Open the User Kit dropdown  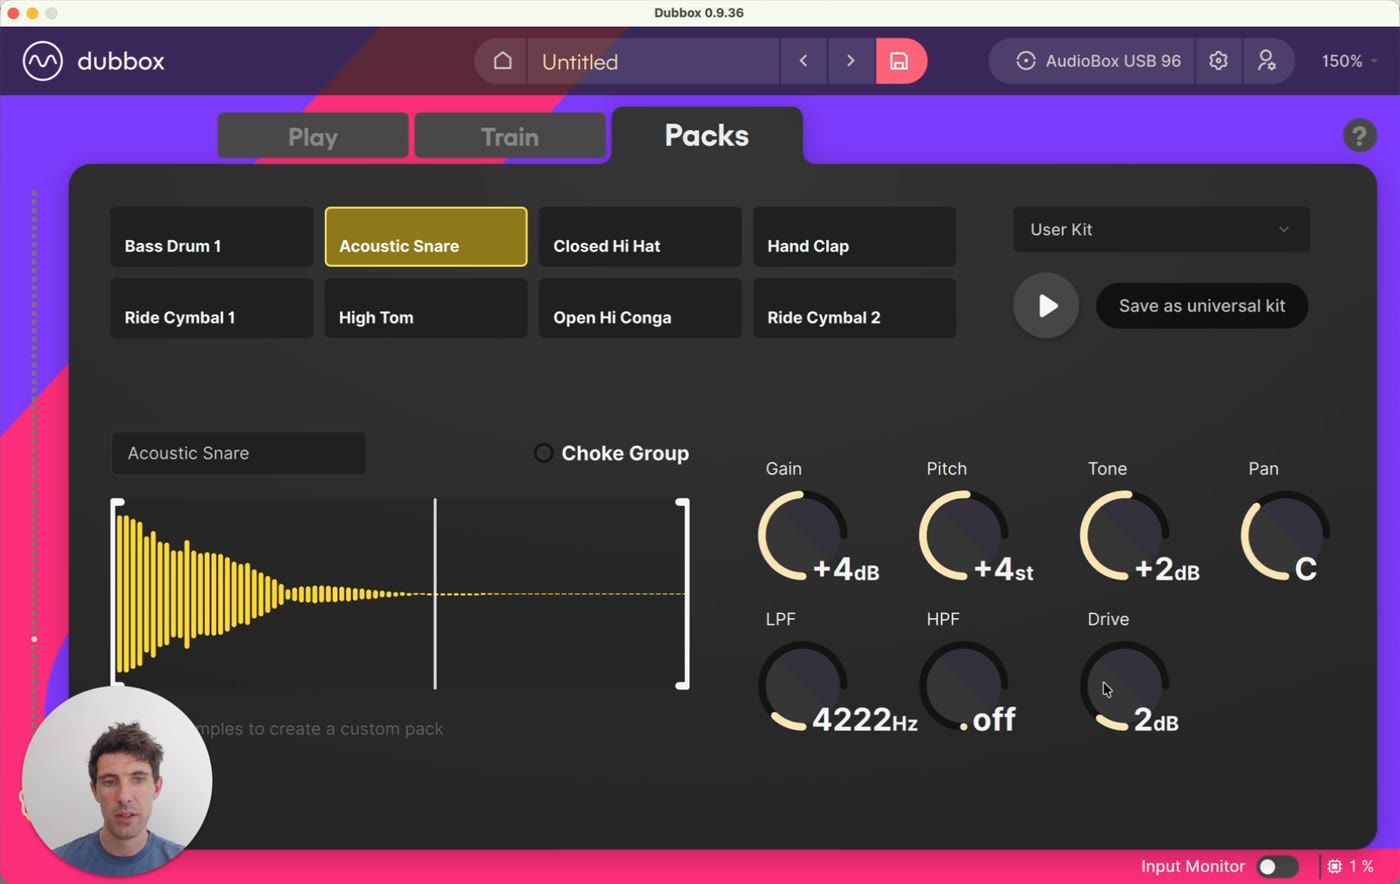1161,230
